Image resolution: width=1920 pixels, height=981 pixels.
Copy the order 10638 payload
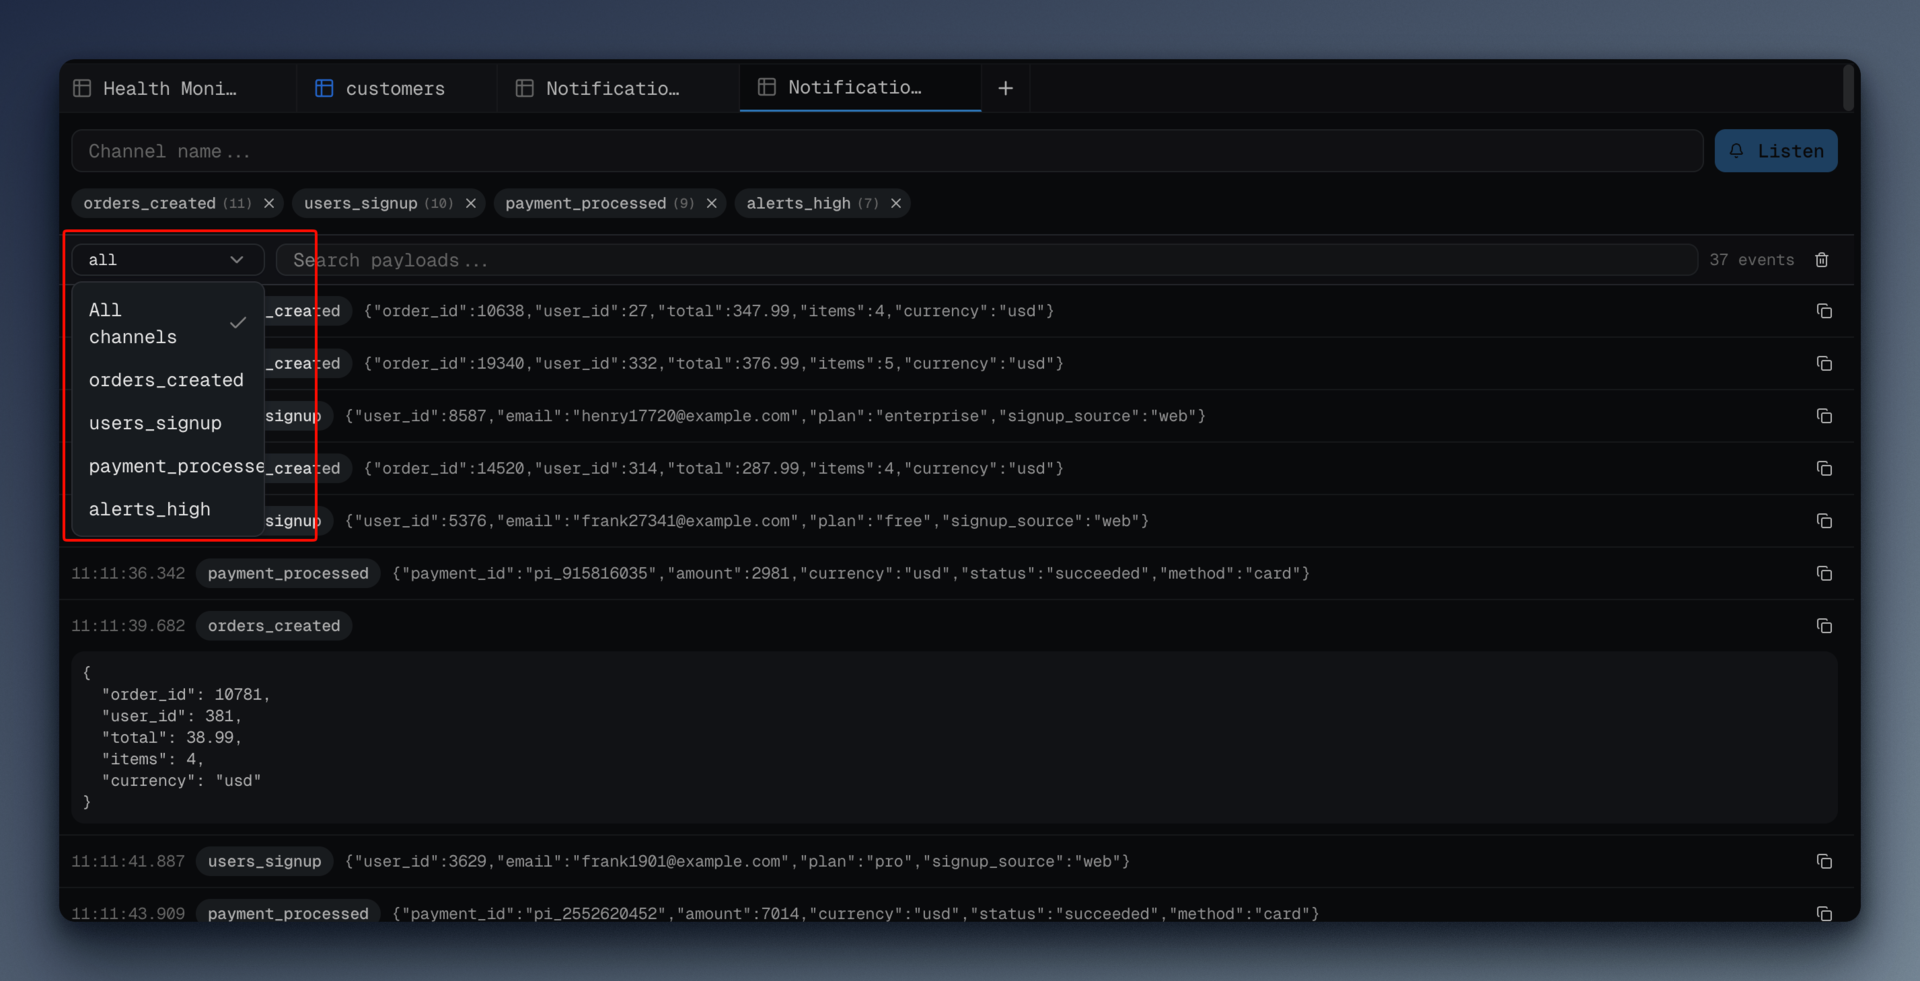click(x=1824, y=312)
